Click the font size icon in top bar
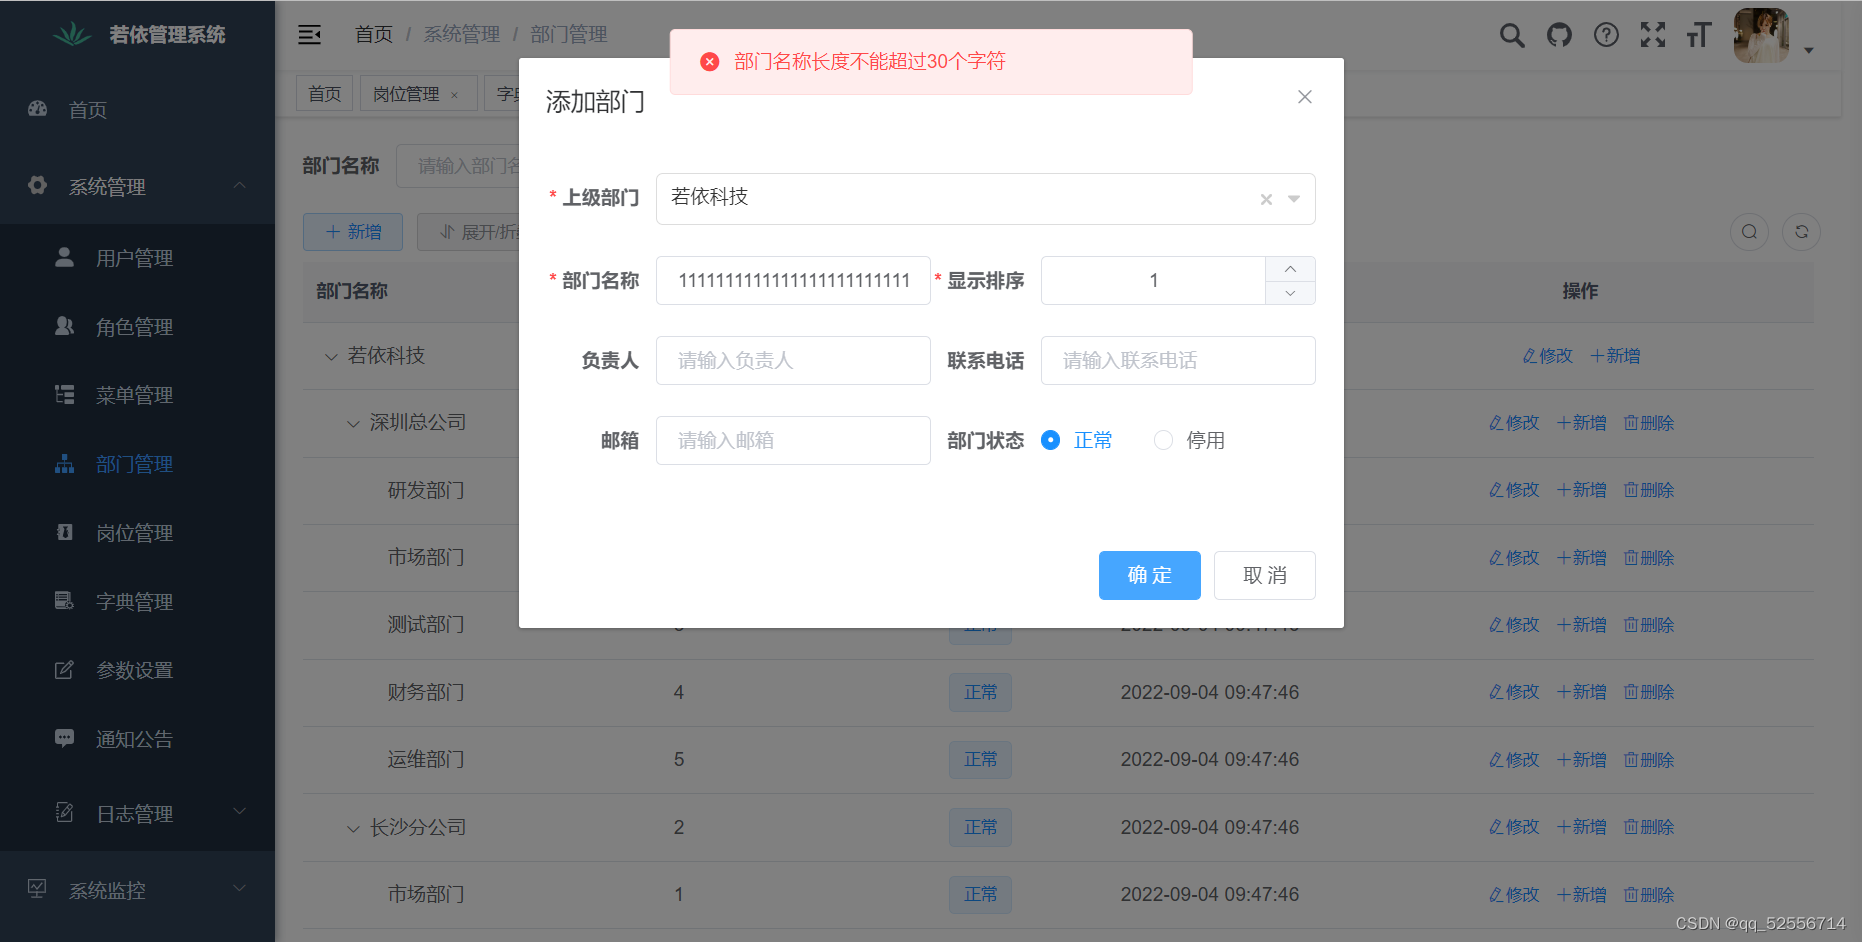The image size is (1862, 942). tap(1699, 34)
